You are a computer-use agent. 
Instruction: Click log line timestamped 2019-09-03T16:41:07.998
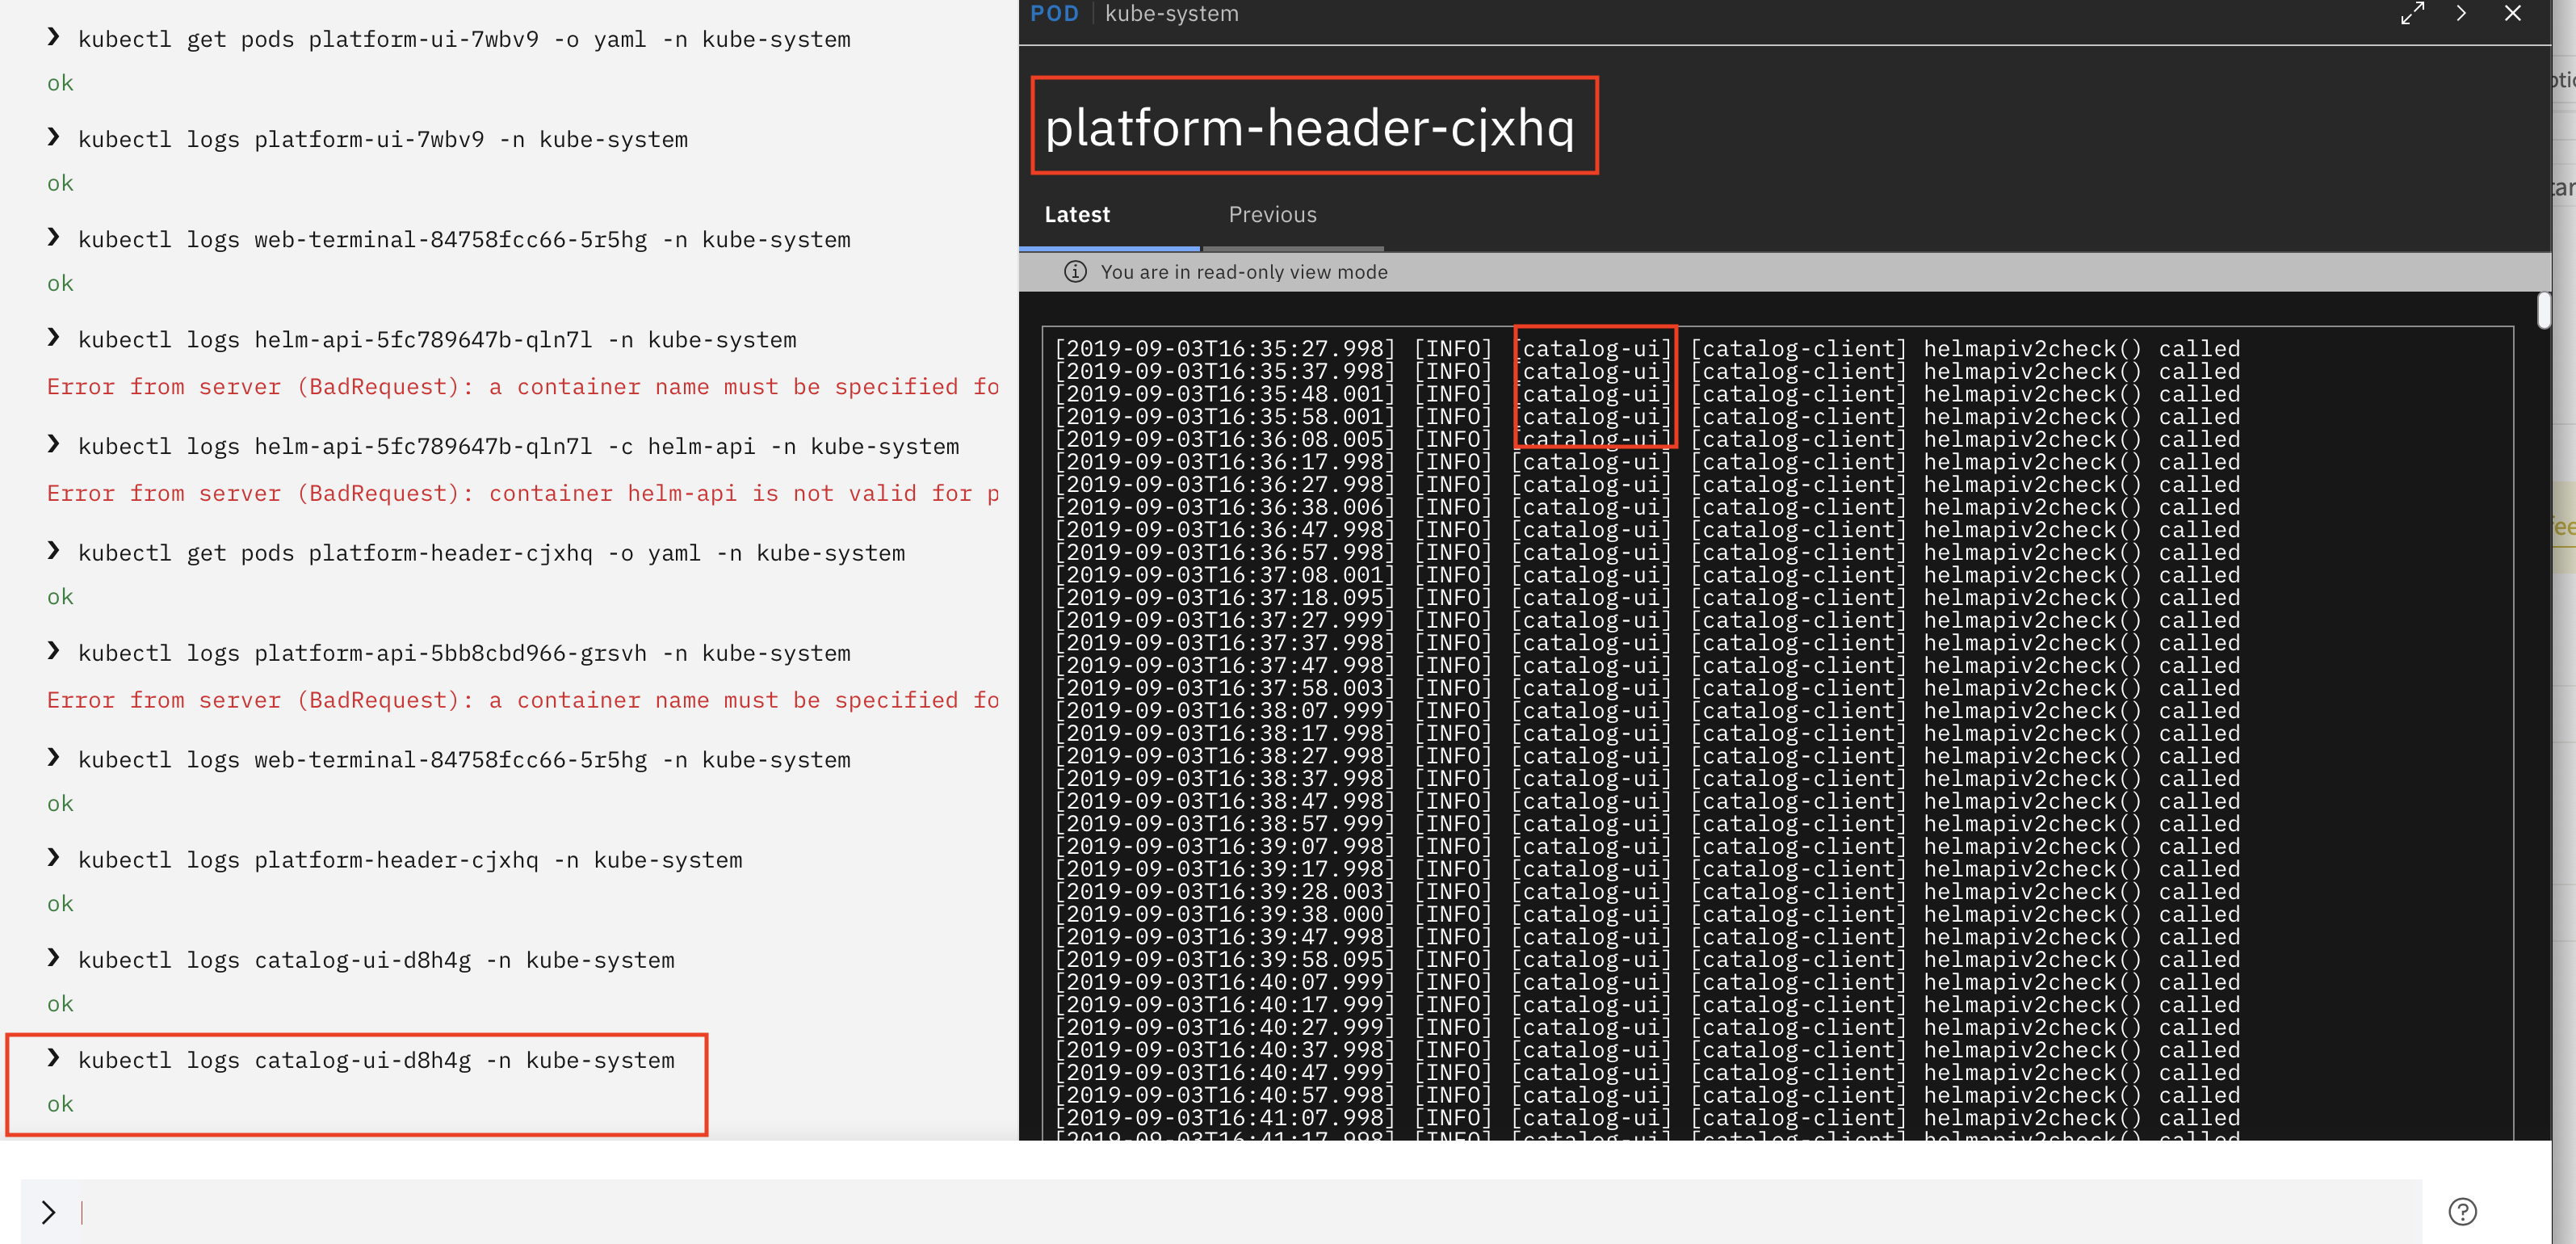[1647, 1118]
